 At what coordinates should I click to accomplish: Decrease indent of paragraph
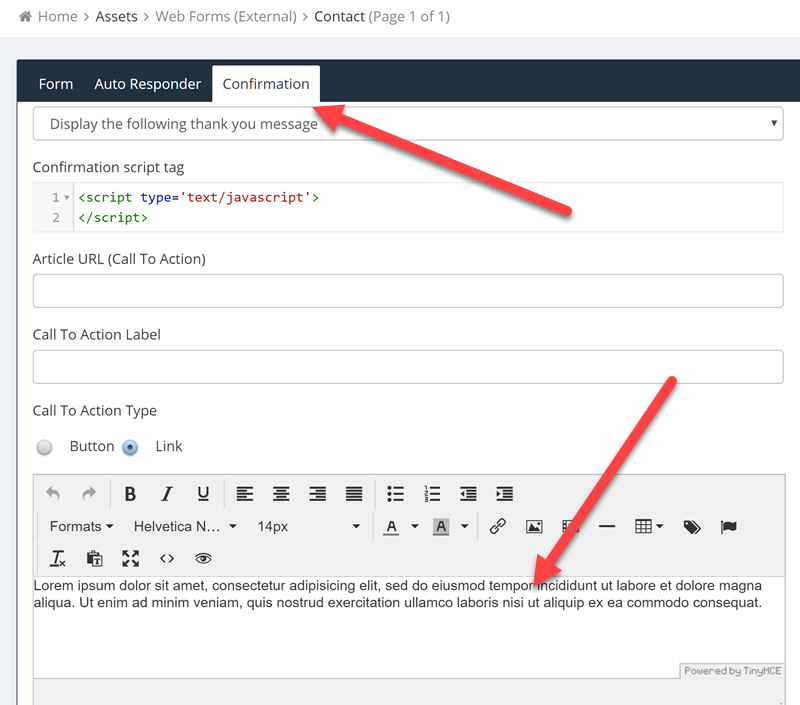(x=468, y=493)
